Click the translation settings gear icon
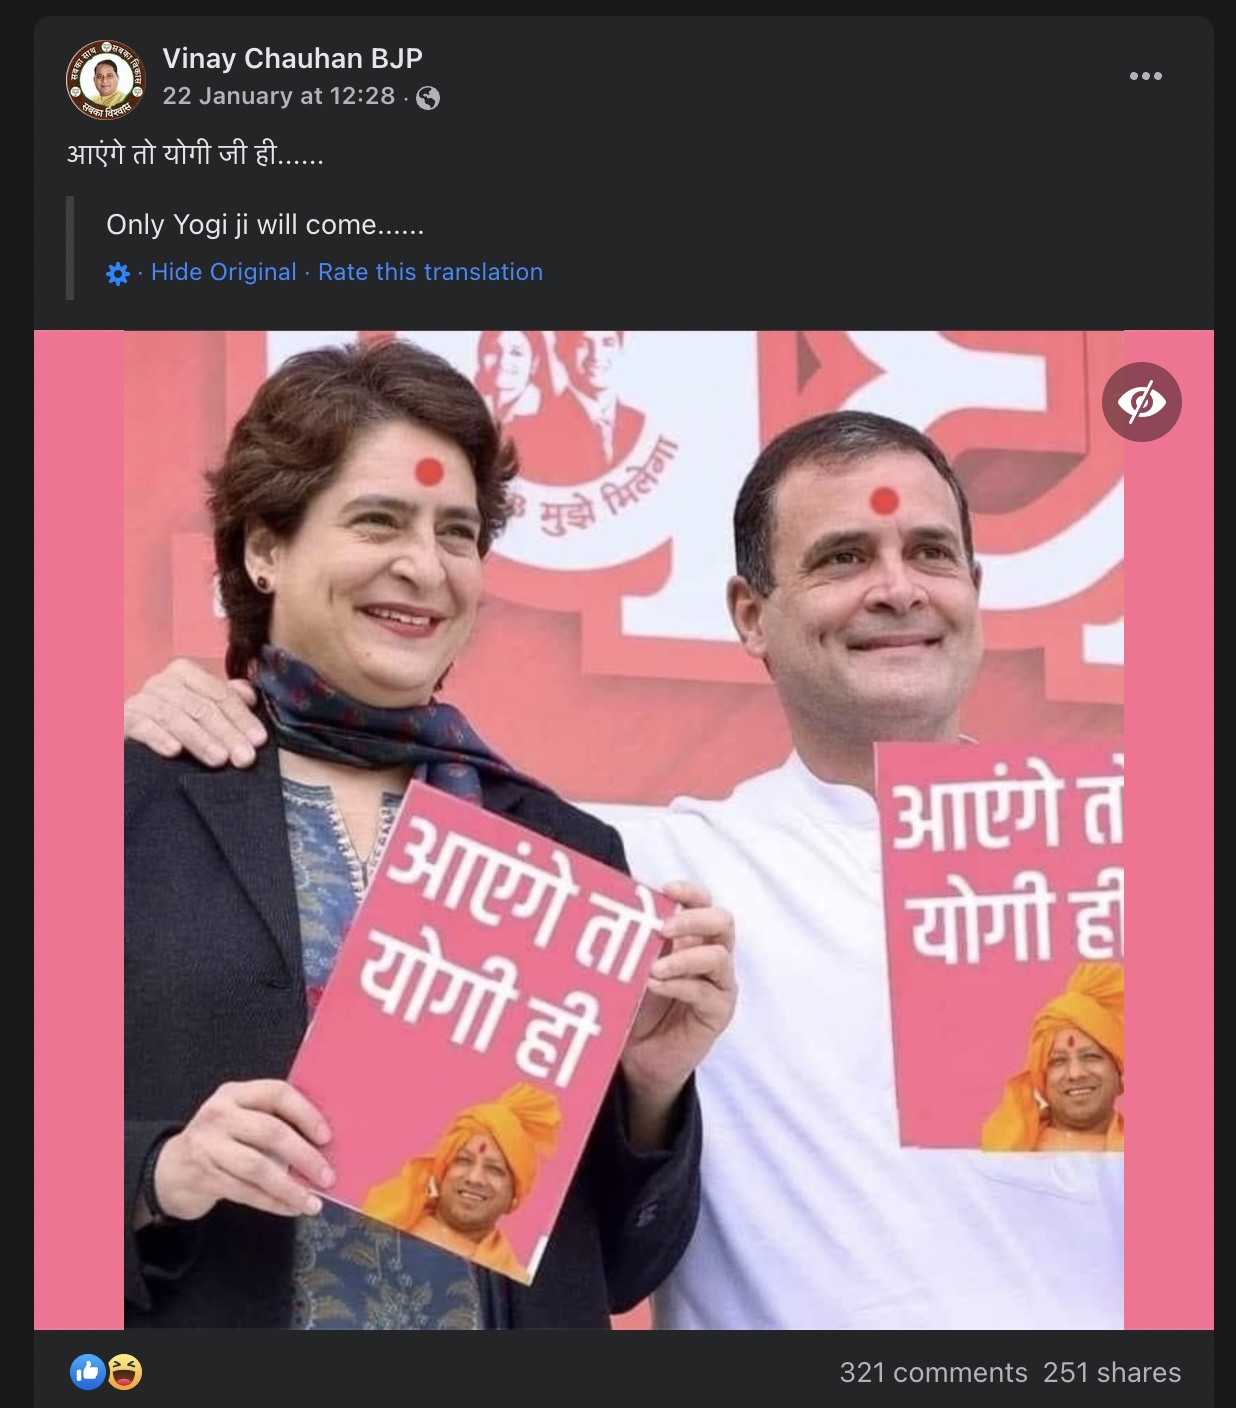The image size is (1236, 1408). 118,273
